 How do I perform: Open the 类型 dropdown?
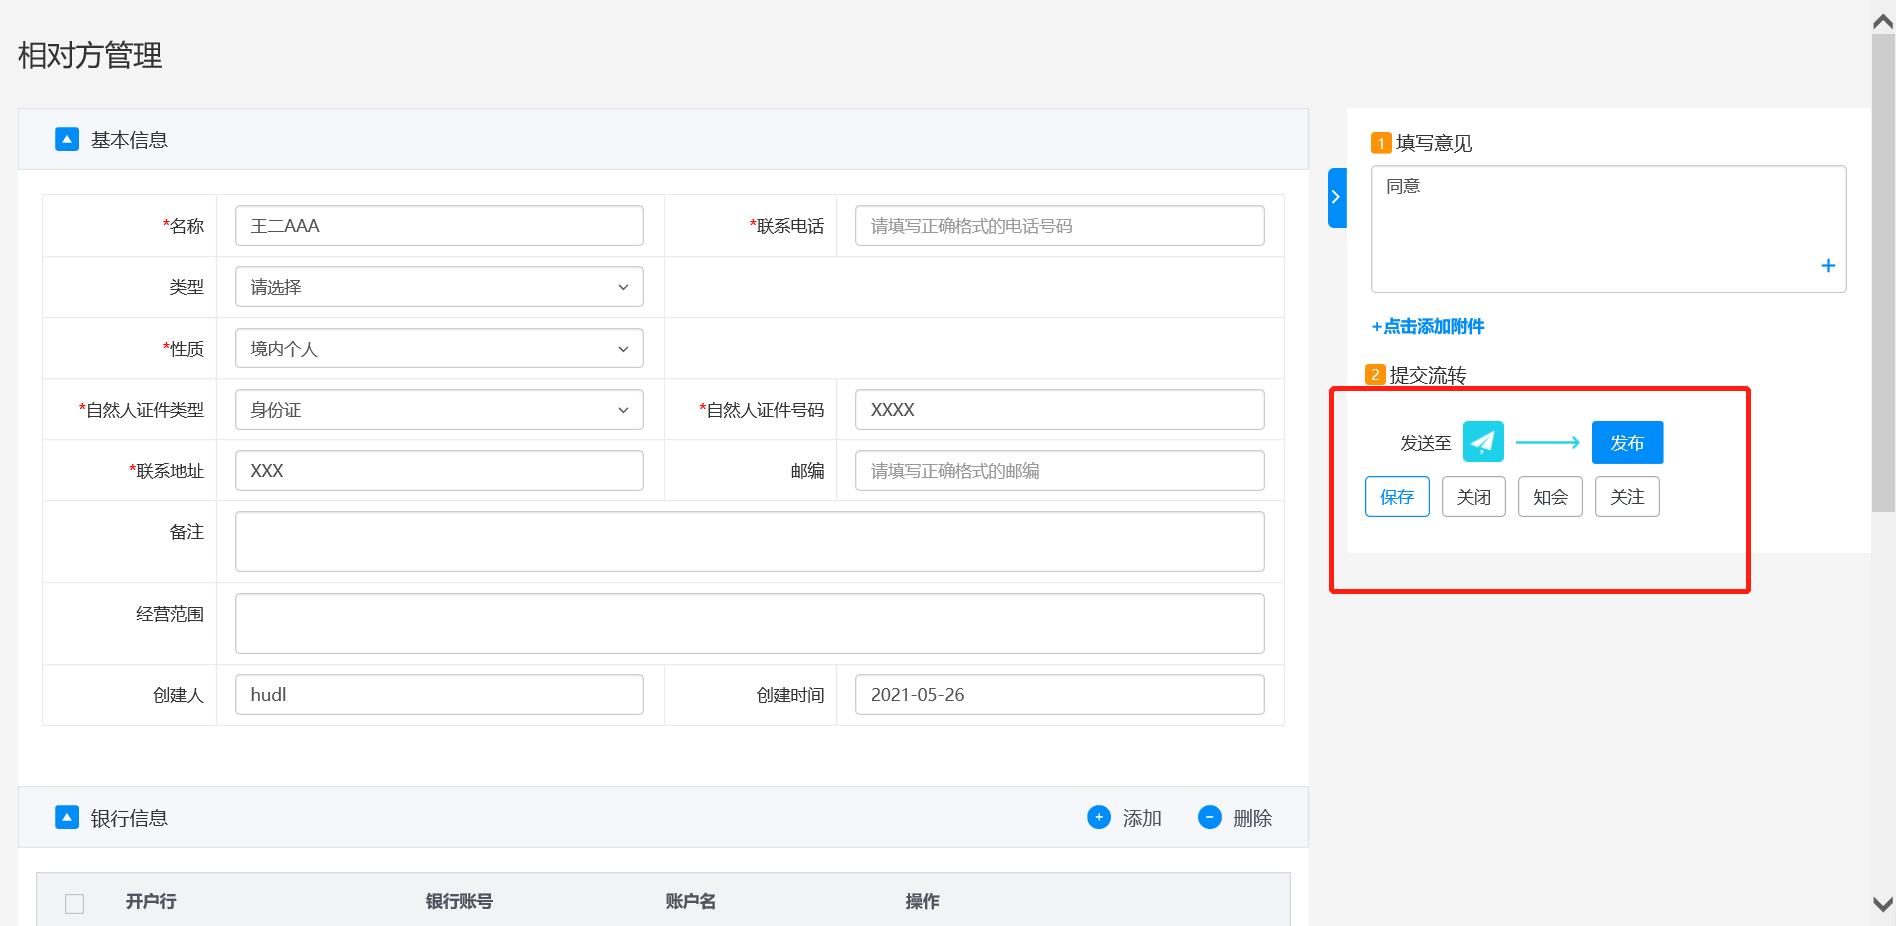click(x=438, y=287)
